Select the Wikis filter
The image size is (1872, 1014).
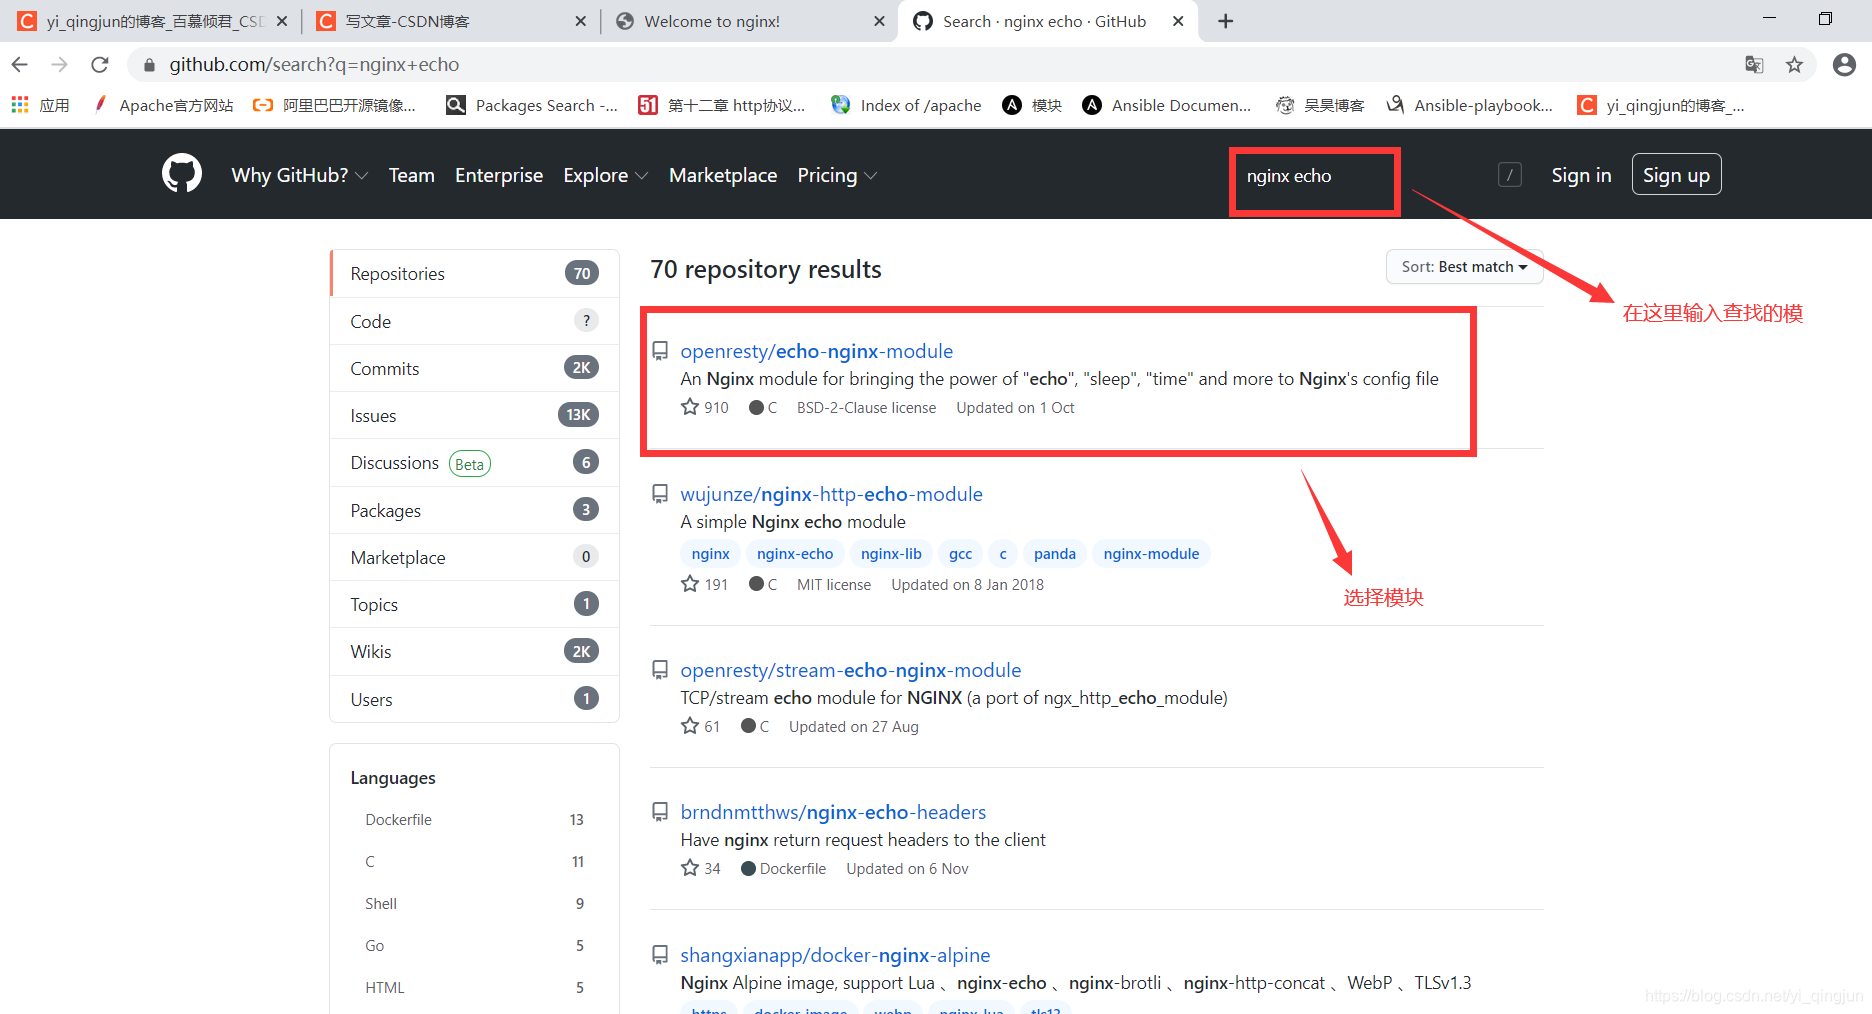point(475,651)
